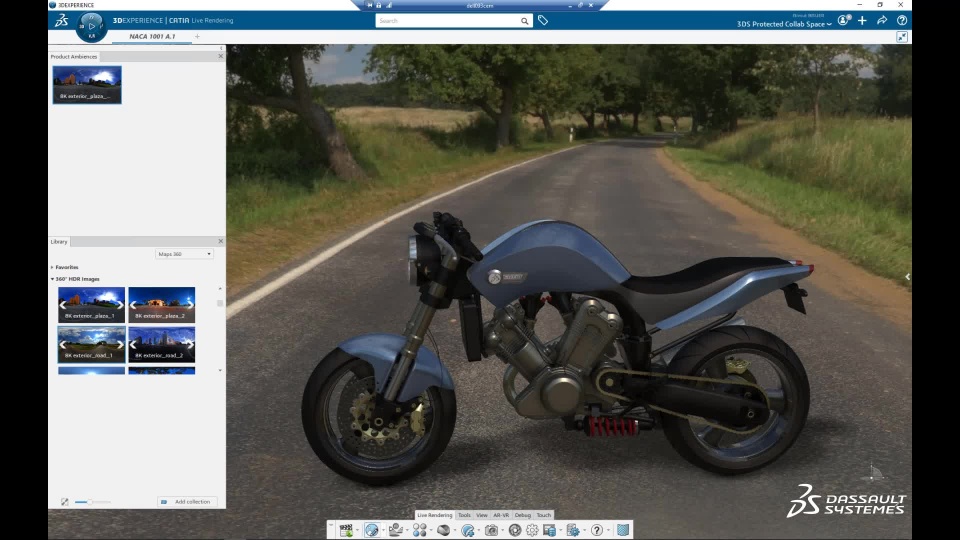Click the camera icon in toolbar
The height and width of the screenshot is (540, 960).
tap(491, 530)
